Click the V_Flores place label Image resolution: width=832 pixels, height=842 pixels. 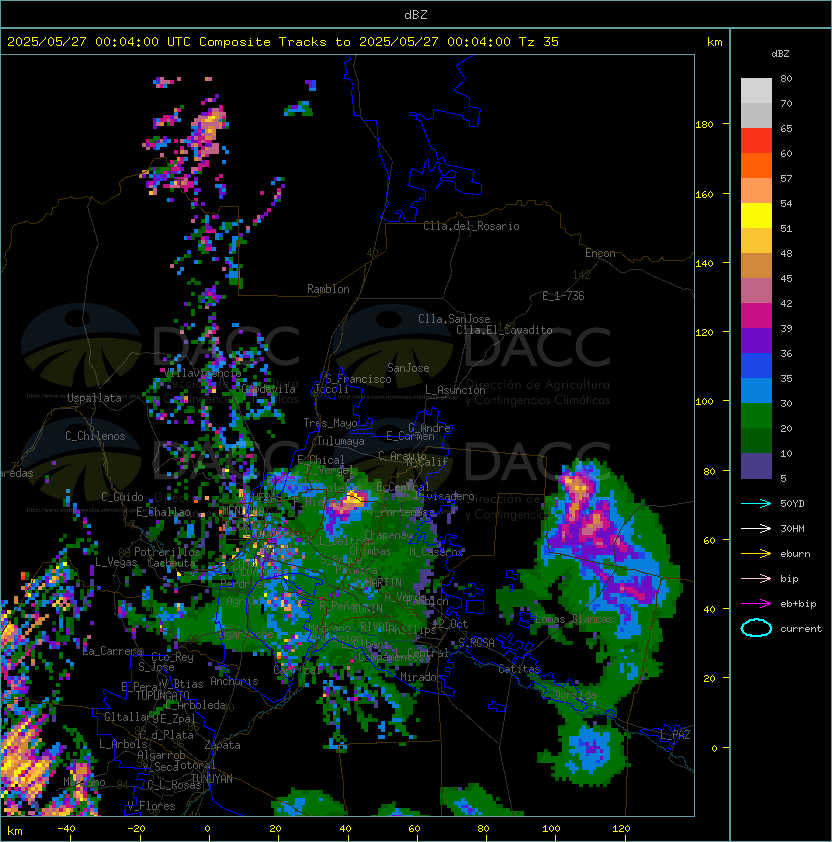coord(151,806)
